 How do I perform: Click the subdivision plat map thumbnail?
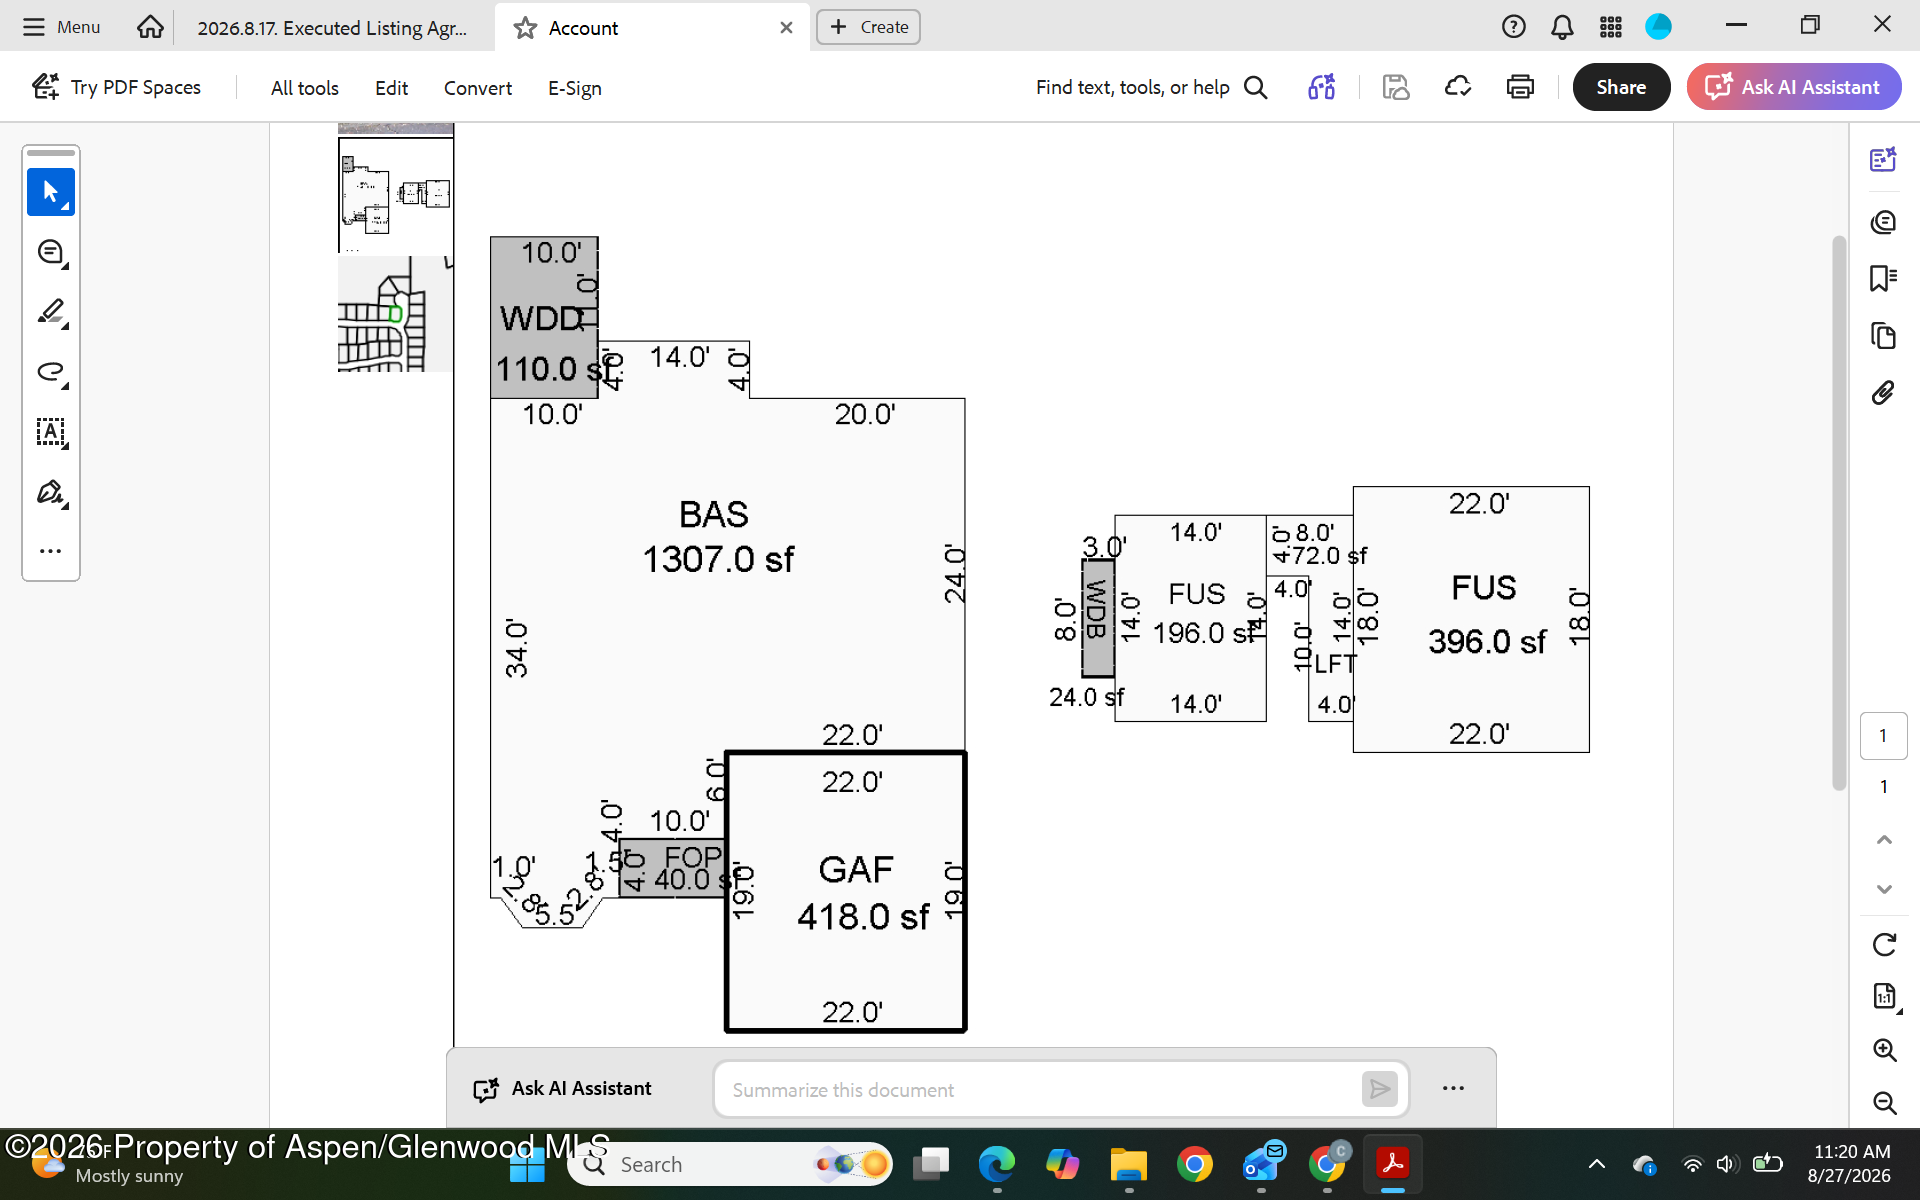(396, 314)
